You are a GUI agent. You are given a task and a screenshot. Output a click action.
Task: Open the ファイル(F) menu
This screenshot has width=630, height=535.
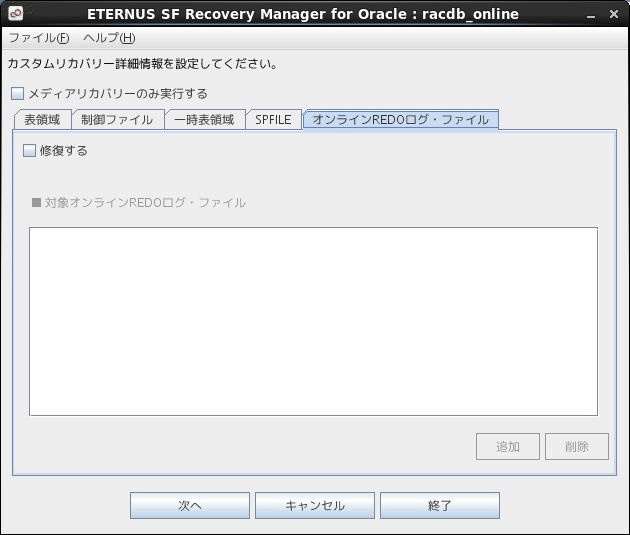[x=39, y=38]
